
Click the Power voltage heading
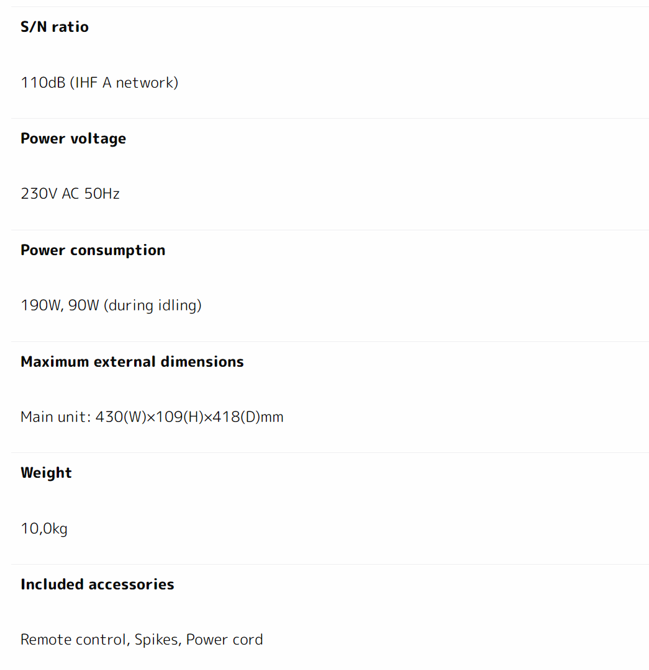[73, 139]
